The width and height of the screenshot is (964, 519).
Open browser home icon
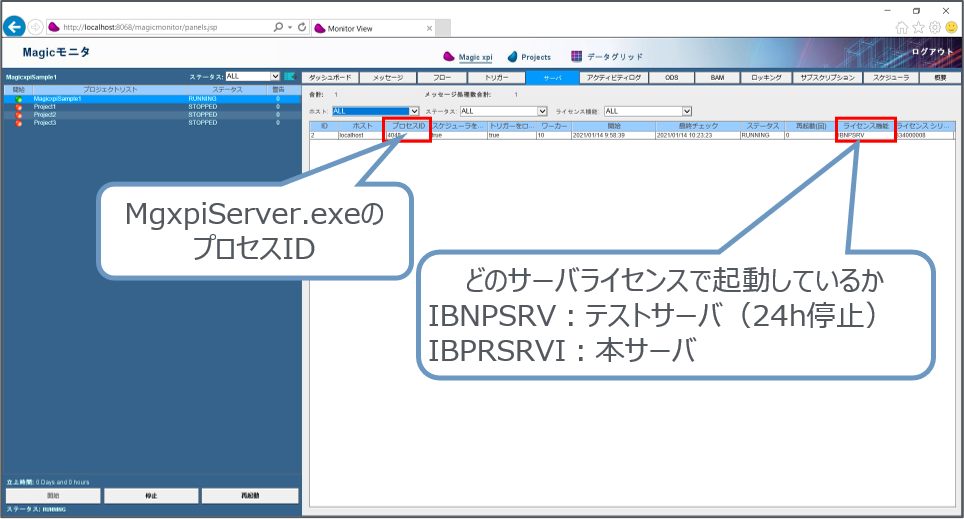pyautogui.click(x=902, y=27)
